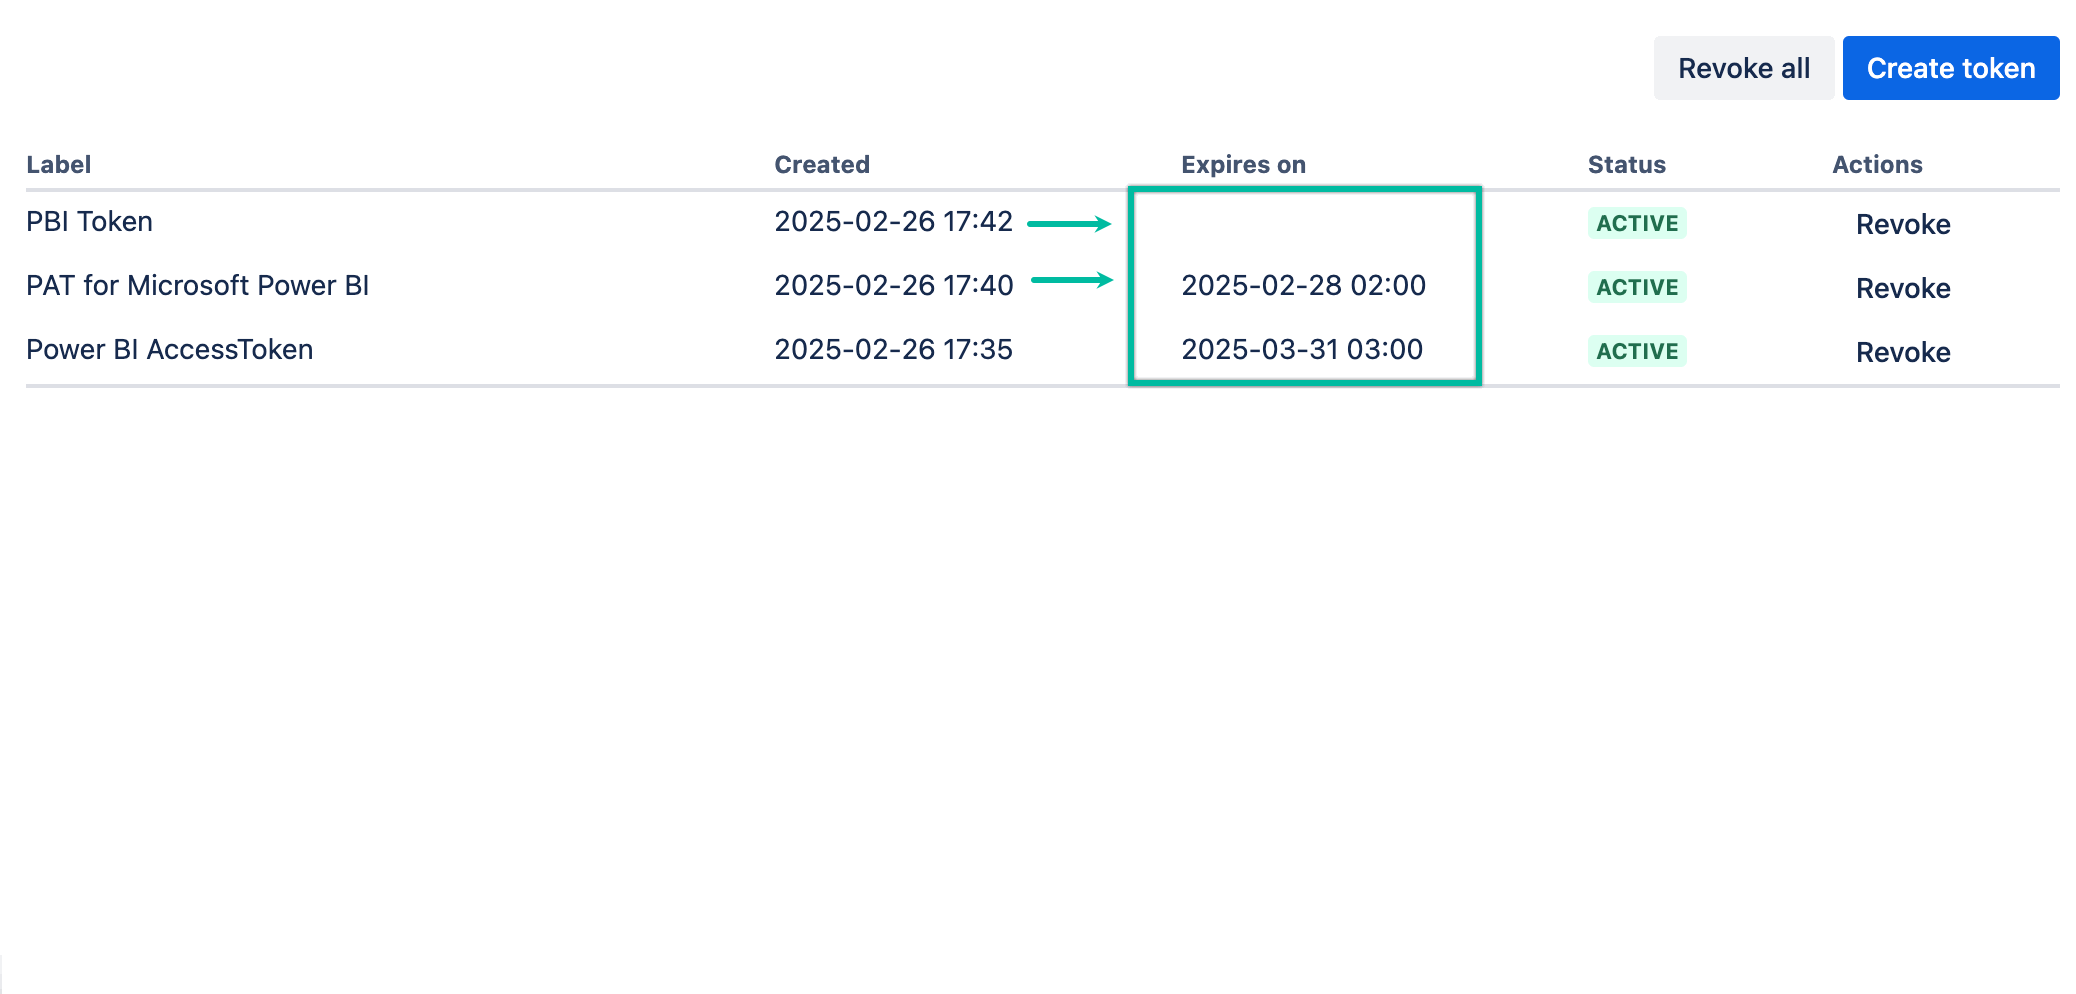Revoke the PBI Token

click(x=1903, y=224)
